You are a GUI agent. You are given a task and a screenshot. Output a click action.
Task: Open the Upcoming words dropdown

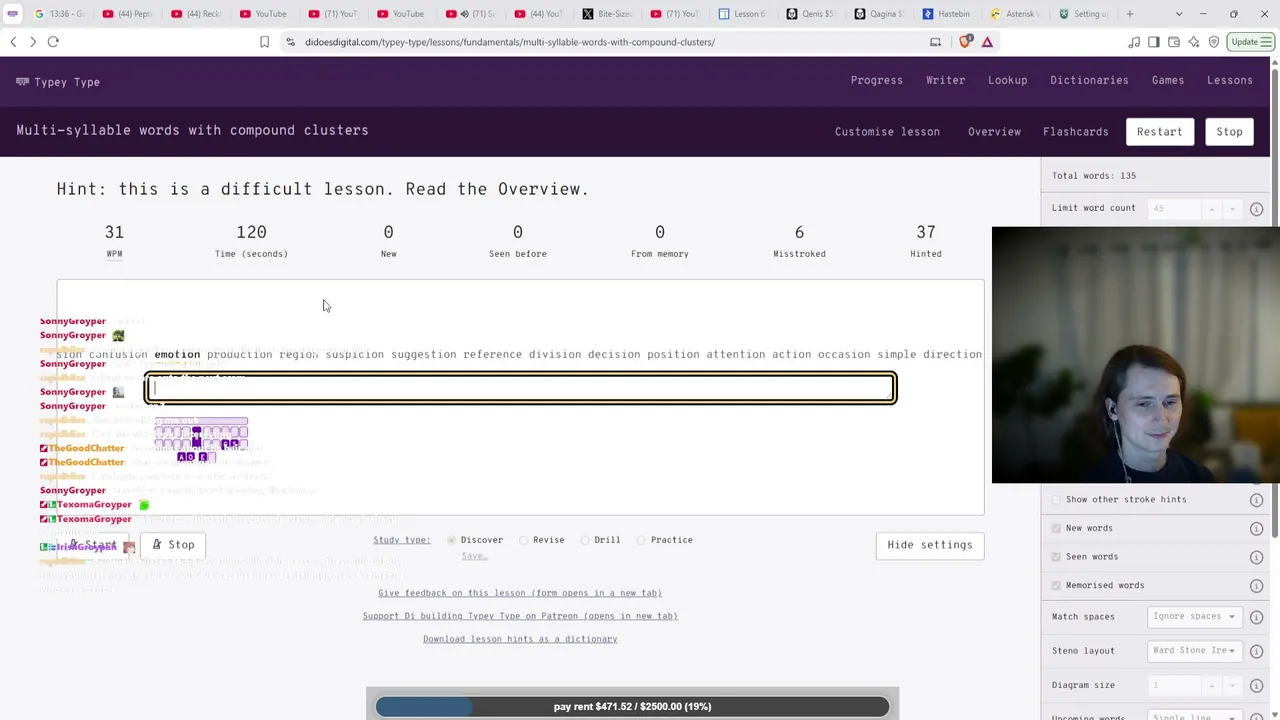pyautogui.click(x=1194, y=716)
